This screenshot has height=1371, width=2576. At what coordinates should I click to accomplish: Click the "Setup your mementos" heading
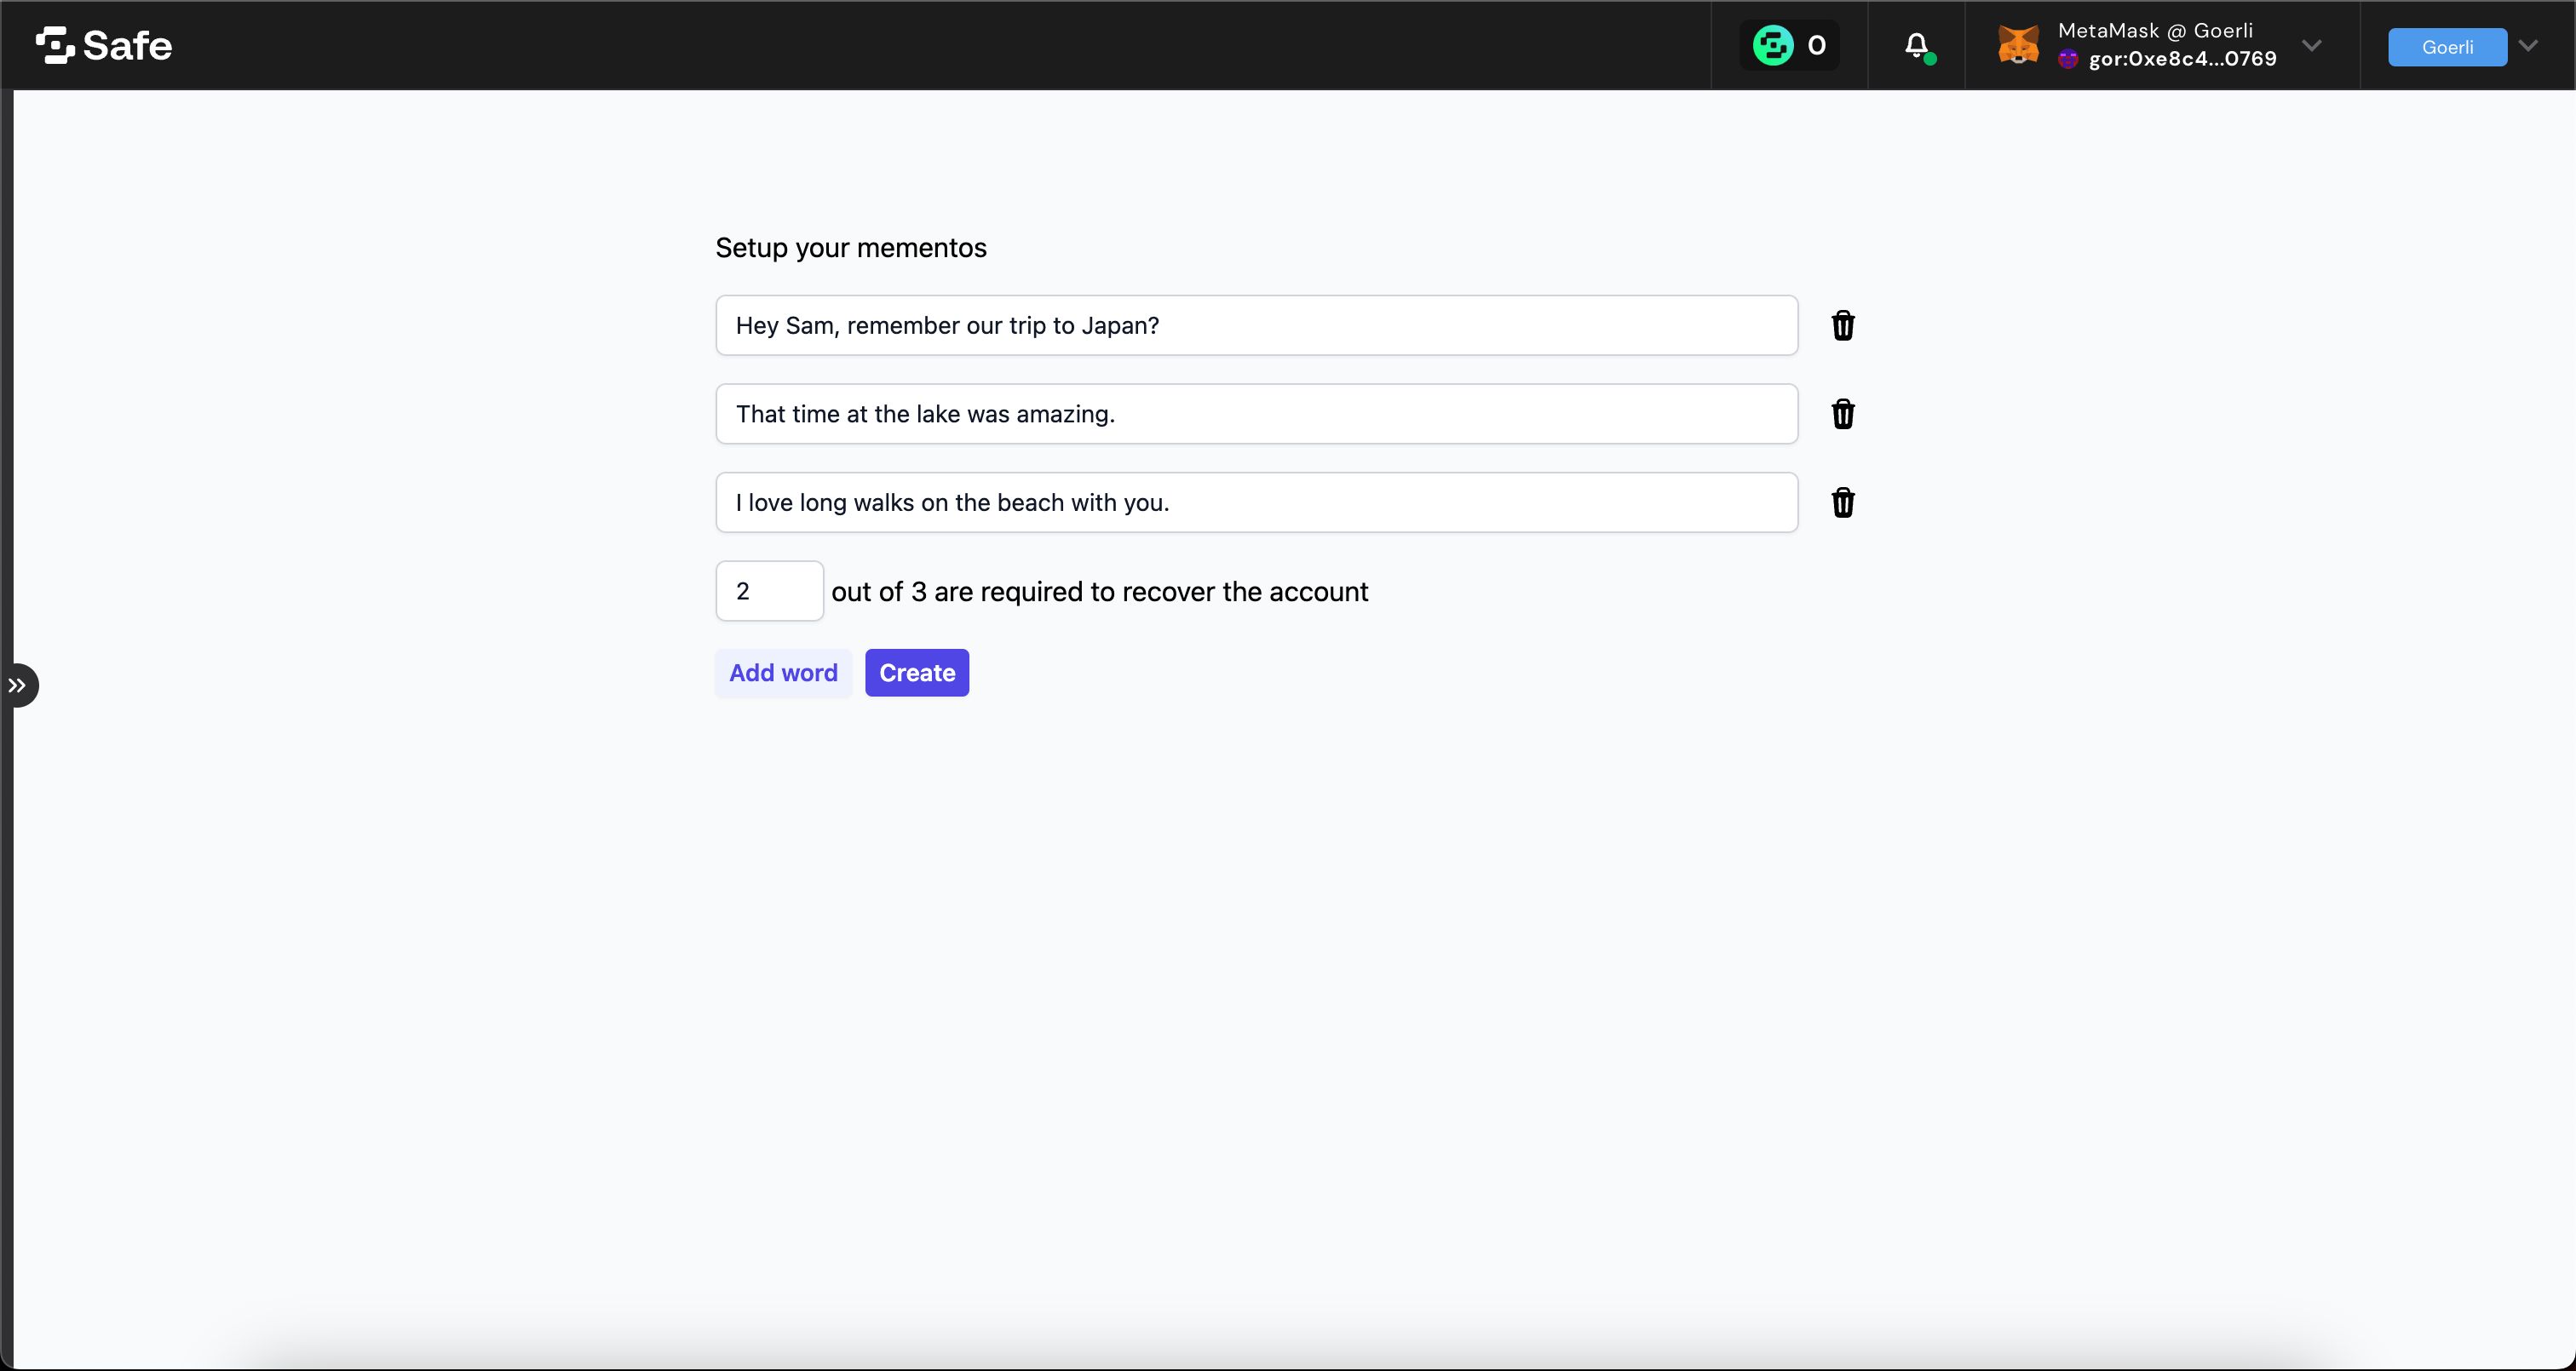coord(851,248)
